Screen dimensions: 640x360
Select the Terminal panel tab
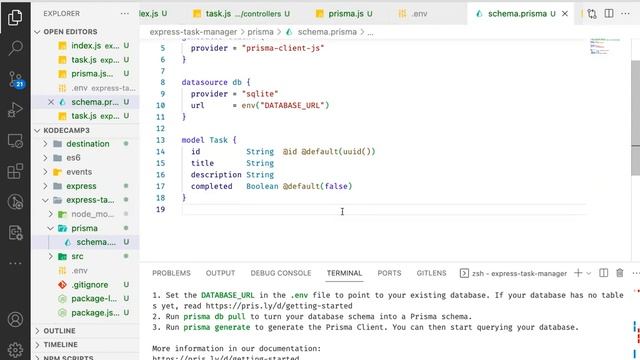(x=344, y=273)
